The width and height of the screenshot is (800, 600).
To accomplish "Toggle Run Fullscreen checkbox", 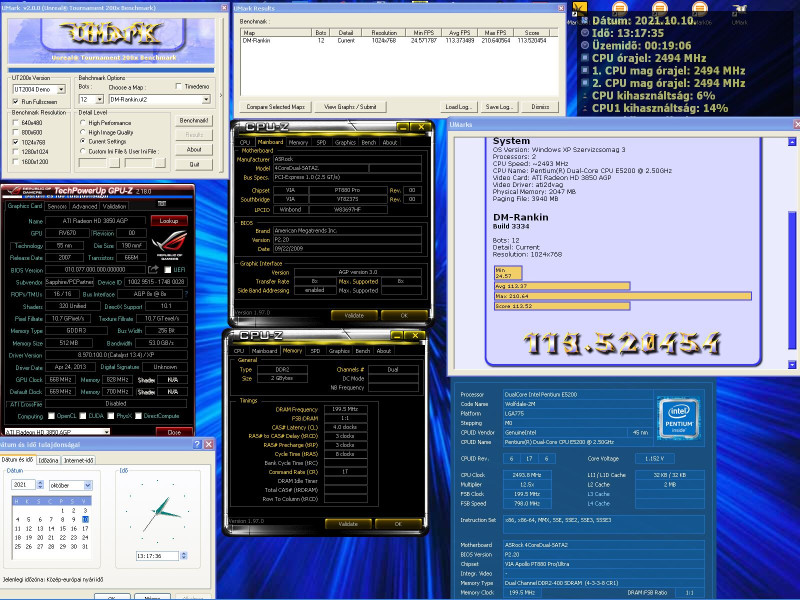I will coord(15,102).
